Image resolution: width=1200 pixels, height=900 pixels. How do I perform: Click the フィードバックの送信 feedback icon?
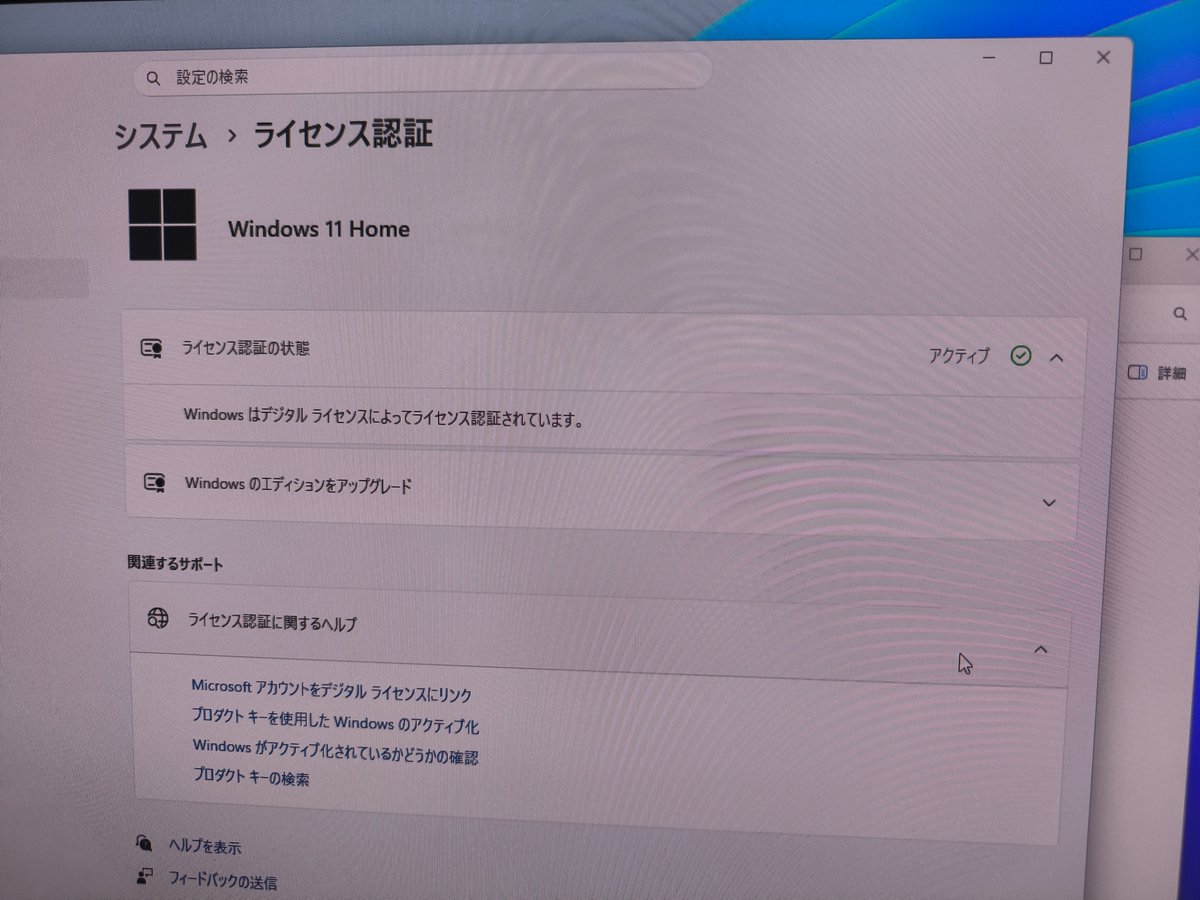point(145,876)
